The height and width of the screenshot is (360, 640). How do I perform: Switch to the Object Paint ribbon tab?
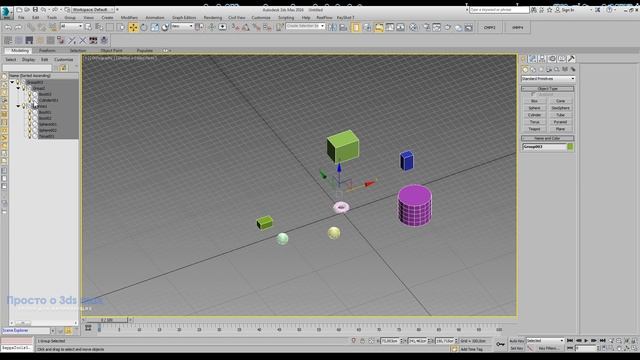[111, 51]
